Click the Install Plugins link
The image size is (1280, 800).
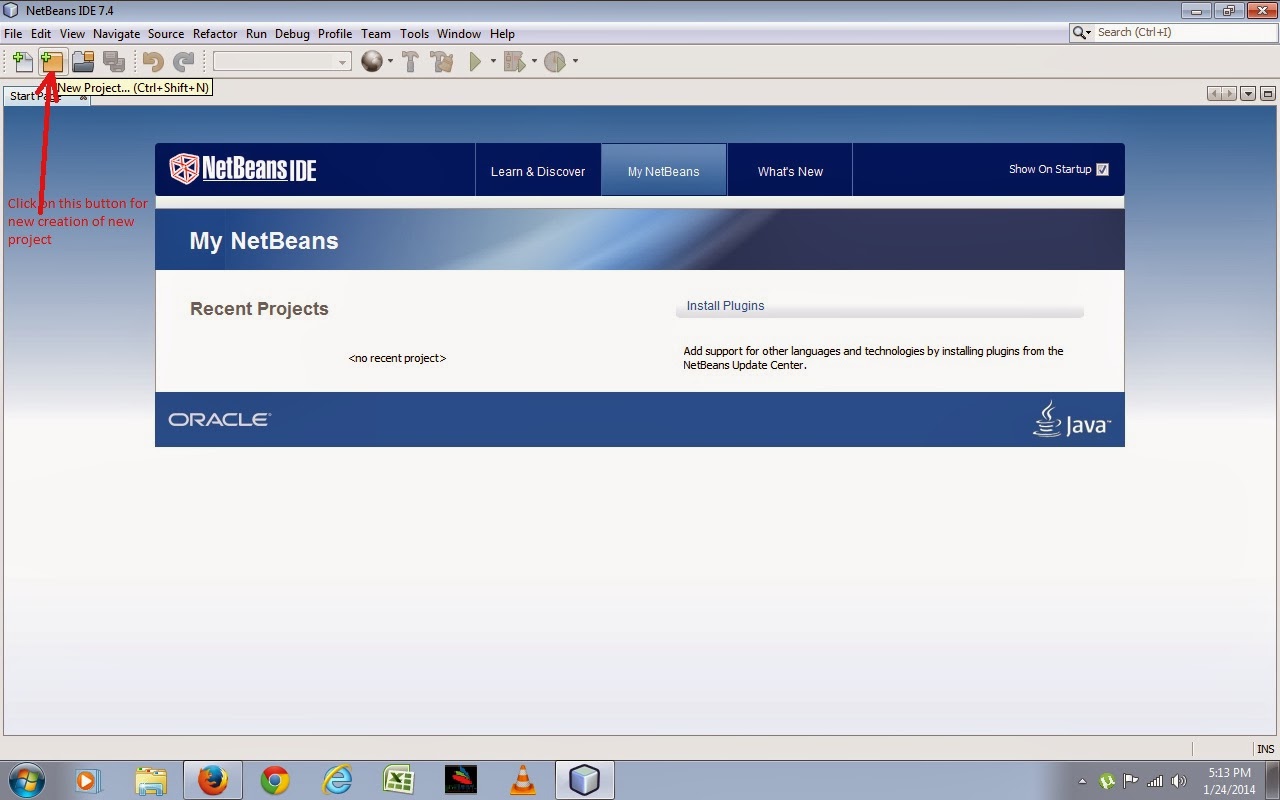pyautogui.click(x=725, y=306)
